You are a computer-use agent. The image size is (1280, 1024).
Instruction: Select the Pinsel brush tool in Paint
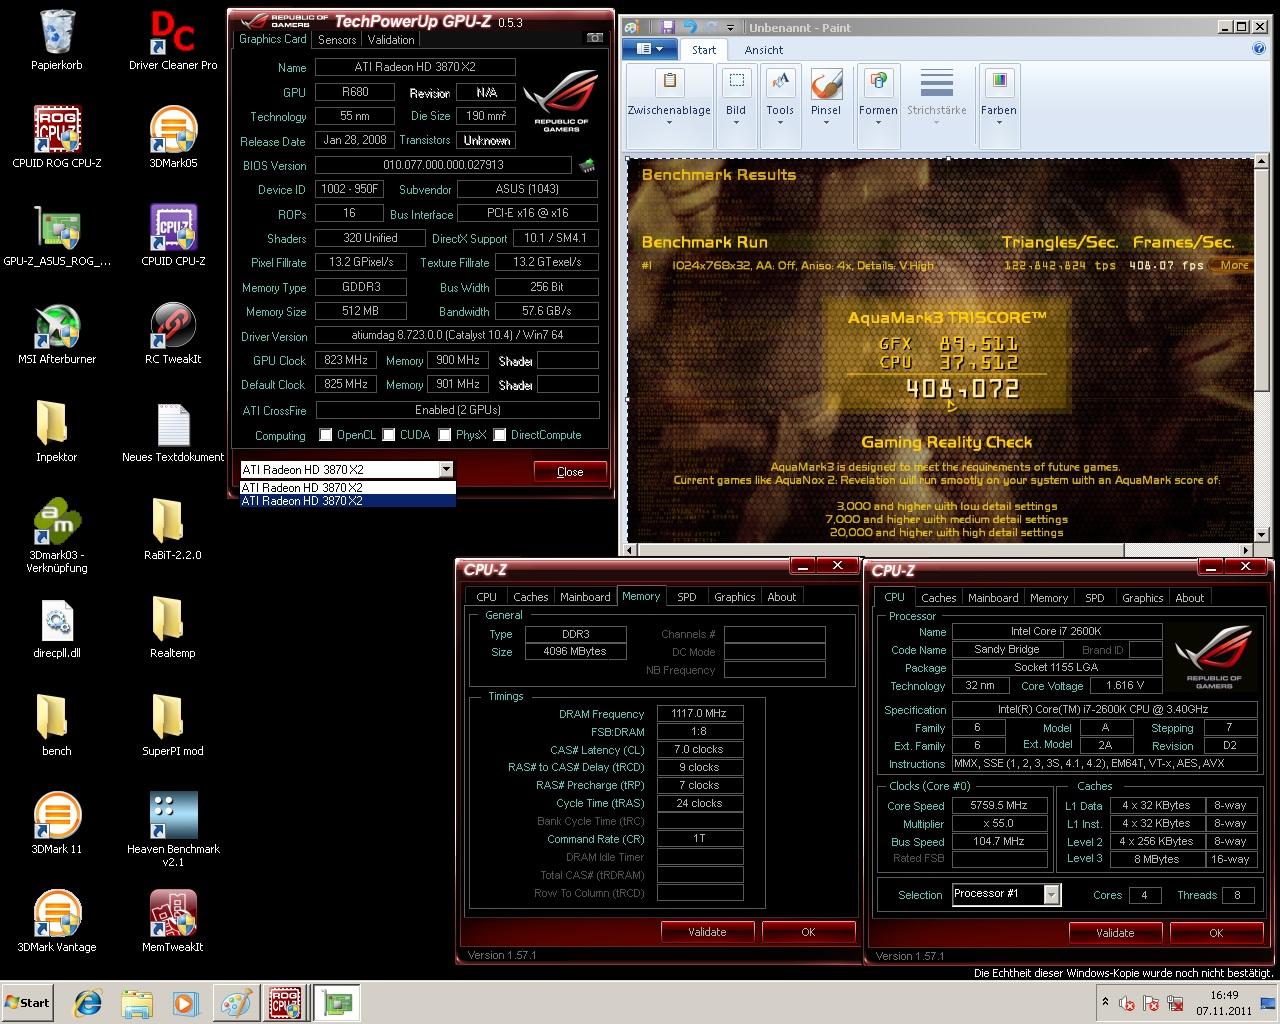tap(826, 97)
